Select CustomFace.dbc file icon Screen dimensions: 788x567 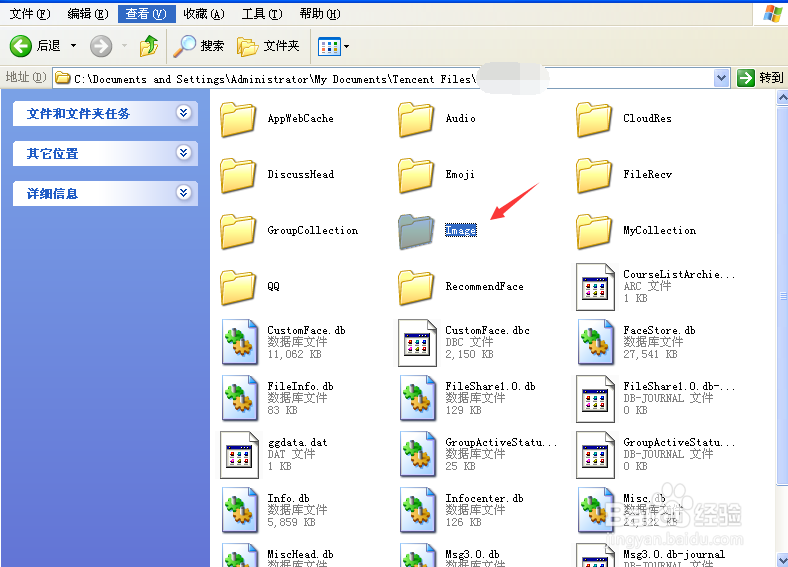click(x=417, y=342)
